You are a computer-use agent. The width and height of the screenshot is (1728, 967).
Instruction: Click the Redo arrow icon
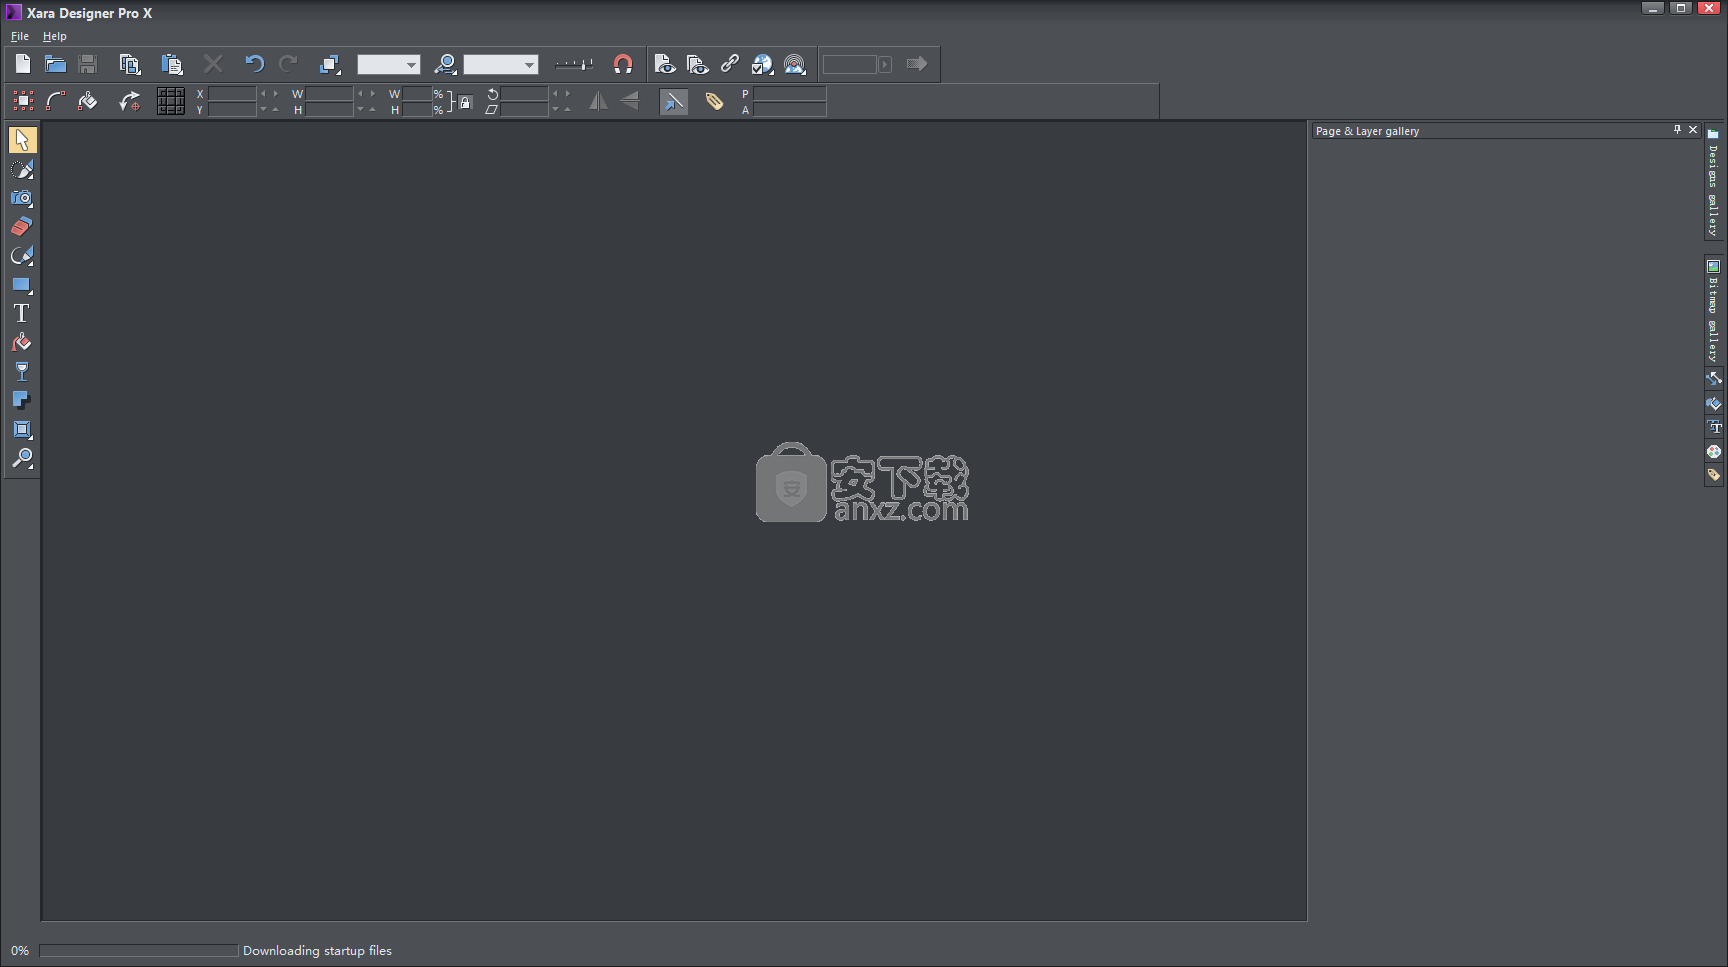click(288, 64)
